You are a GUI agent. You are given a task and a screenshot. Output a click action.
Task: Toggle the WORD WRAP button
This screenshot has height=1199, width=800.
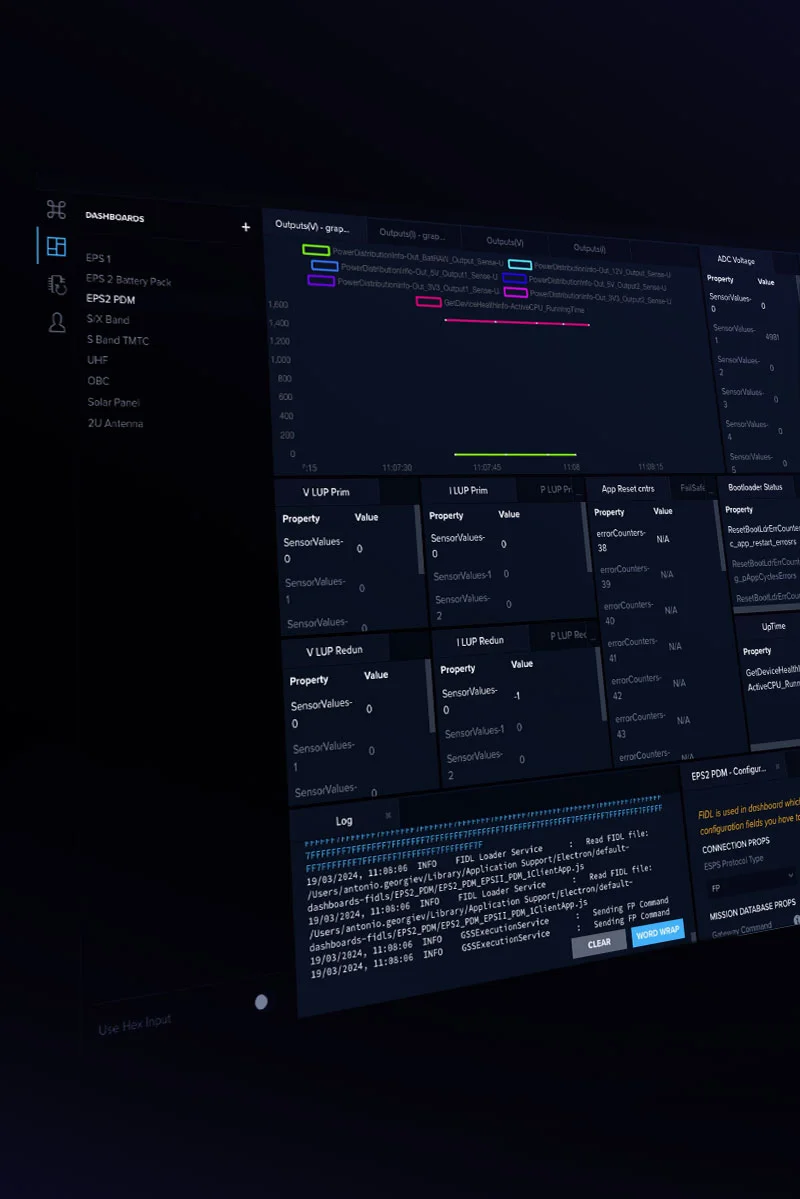[x=657, y=933]
